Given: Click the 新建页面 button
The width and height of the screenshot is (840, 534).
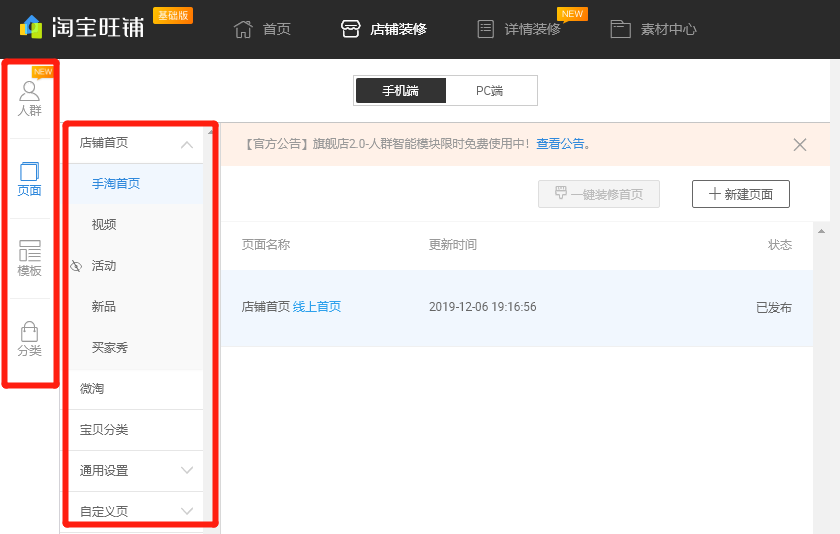Looking at the screenshot, I should pyautogui.click(x=741, y=194).
